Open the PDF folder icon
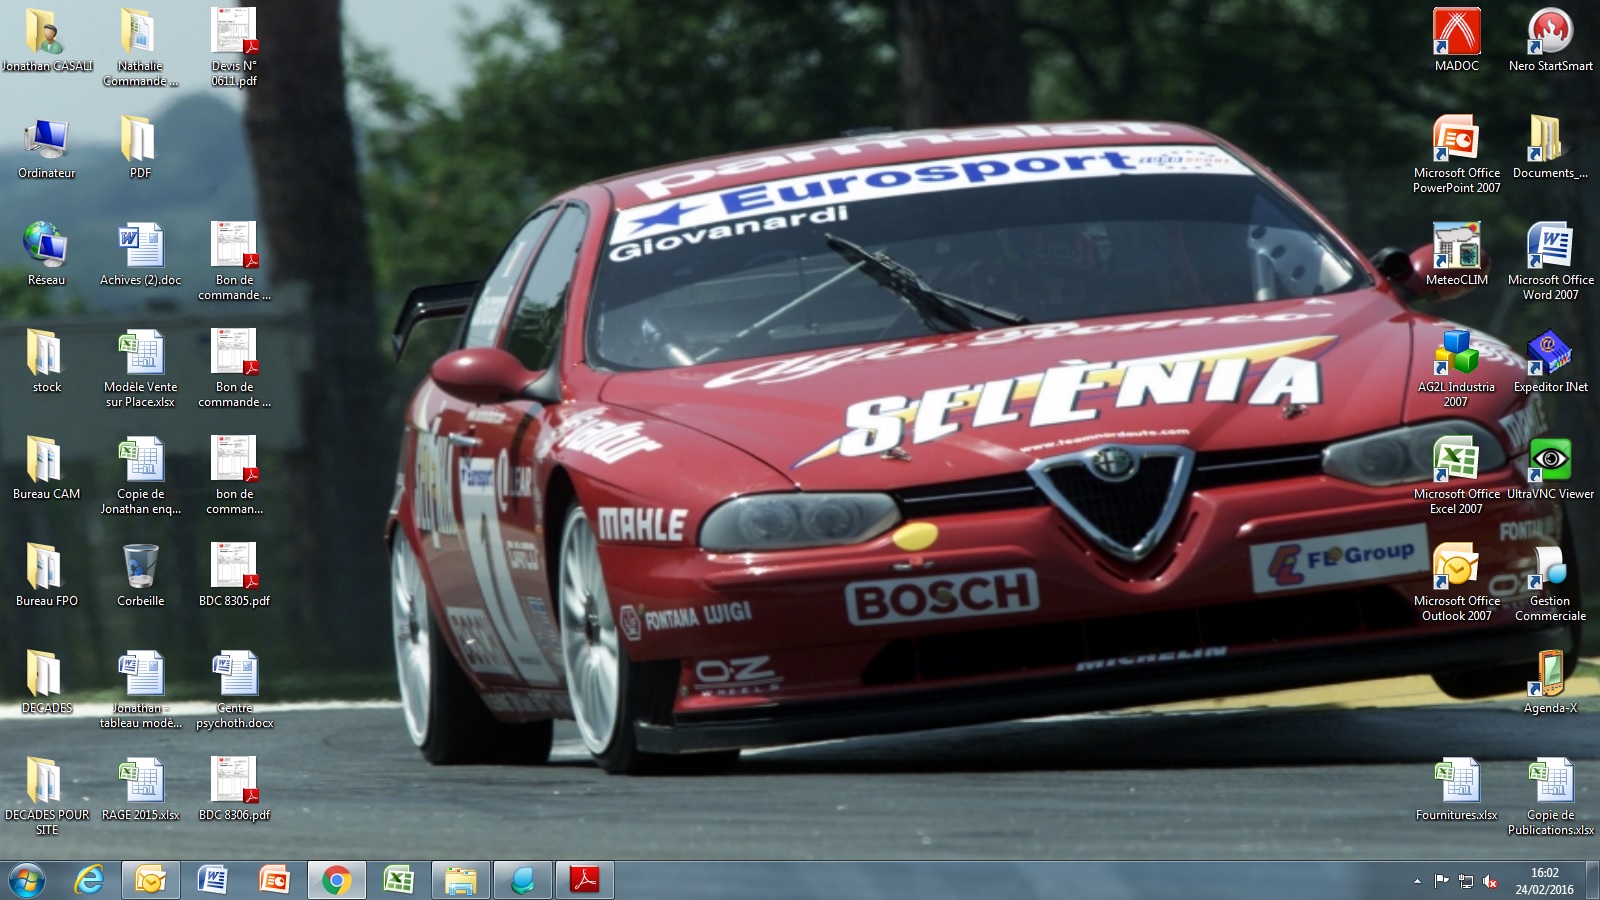 [x=140, y=148]
